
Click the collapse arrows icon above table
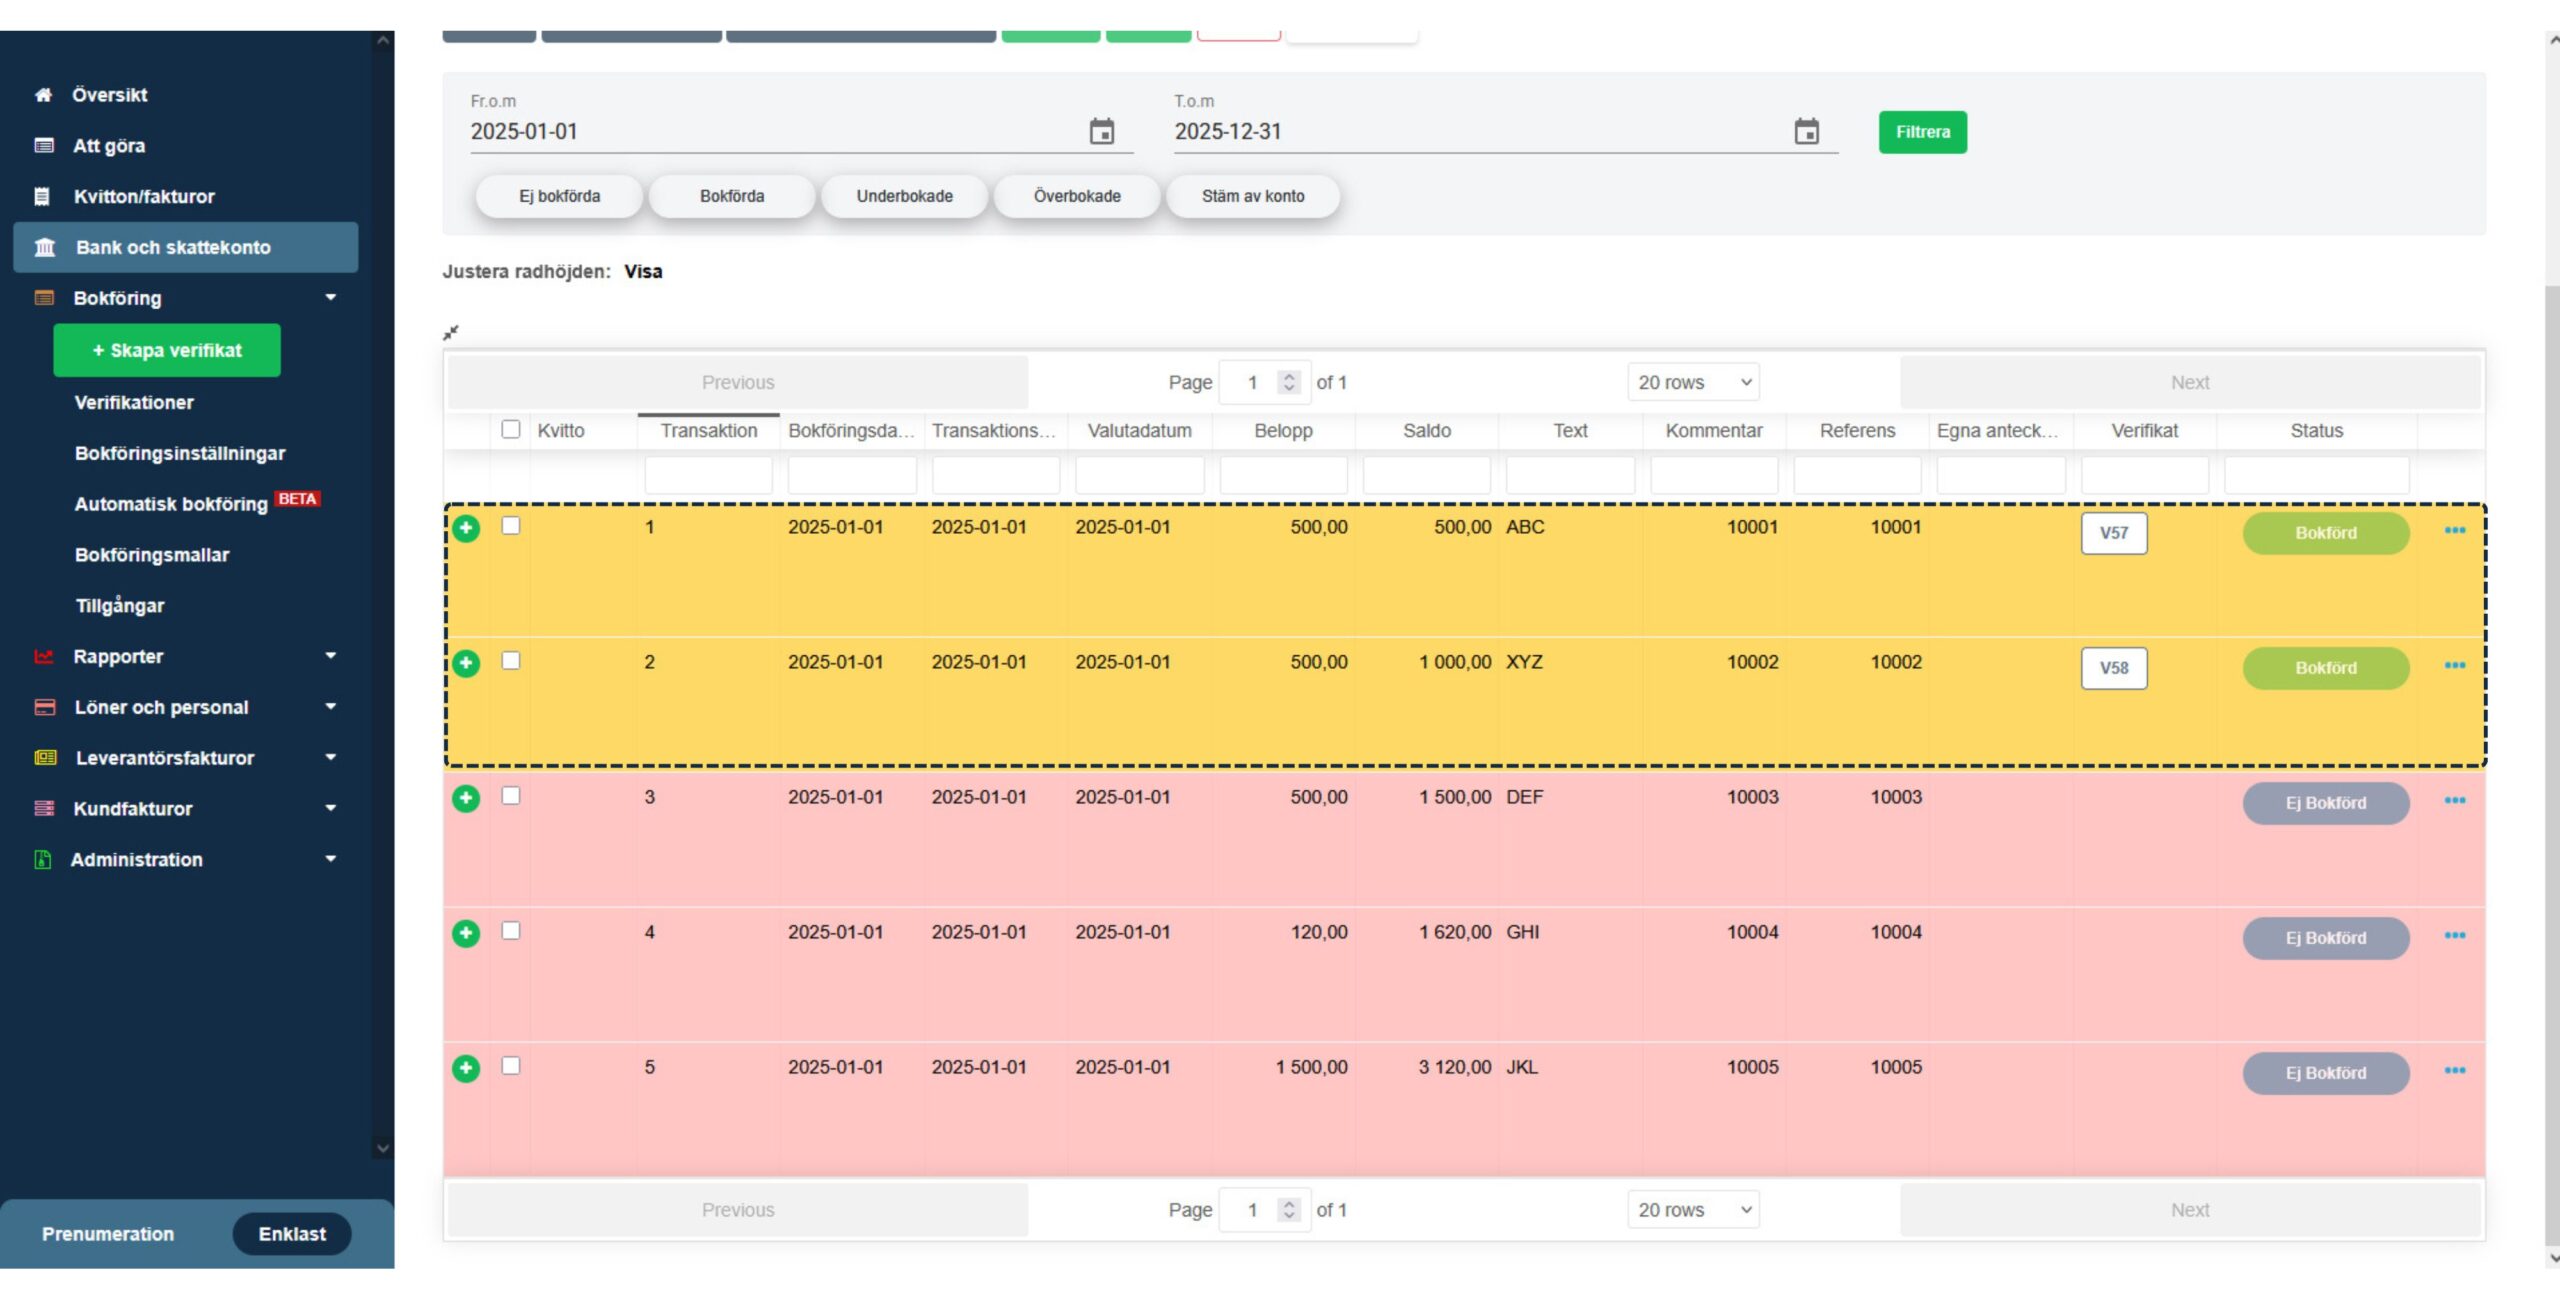[451, 333]
